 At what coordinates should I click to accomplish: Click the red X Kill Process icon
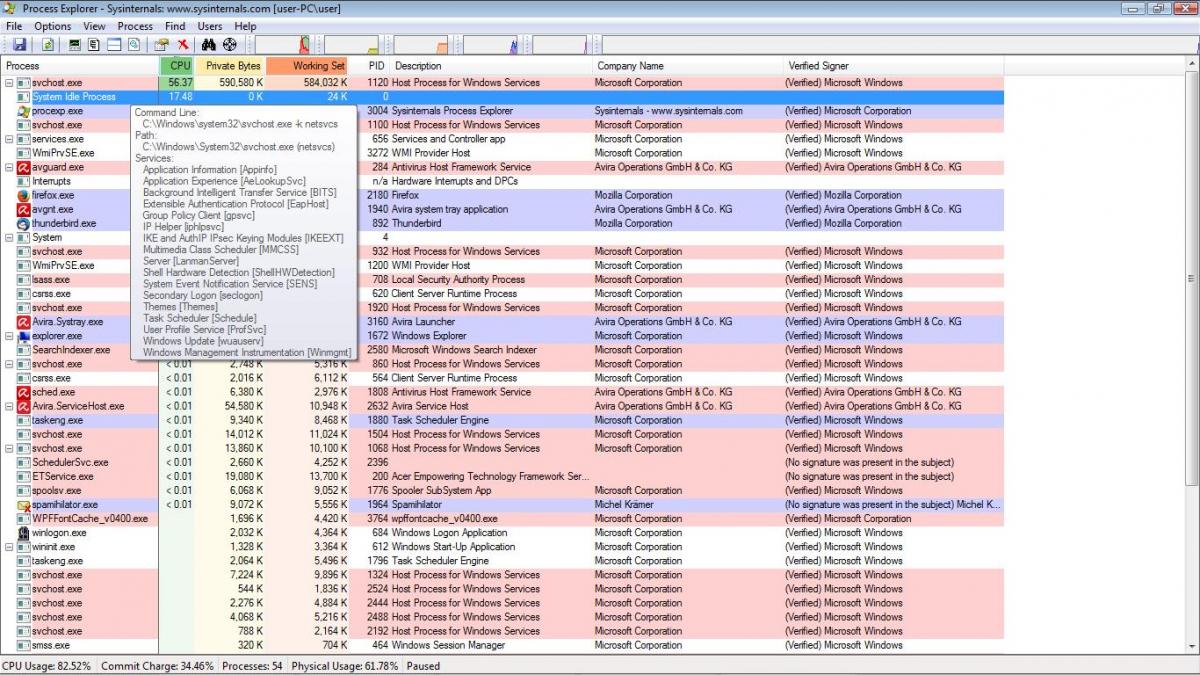pos(183,45)
